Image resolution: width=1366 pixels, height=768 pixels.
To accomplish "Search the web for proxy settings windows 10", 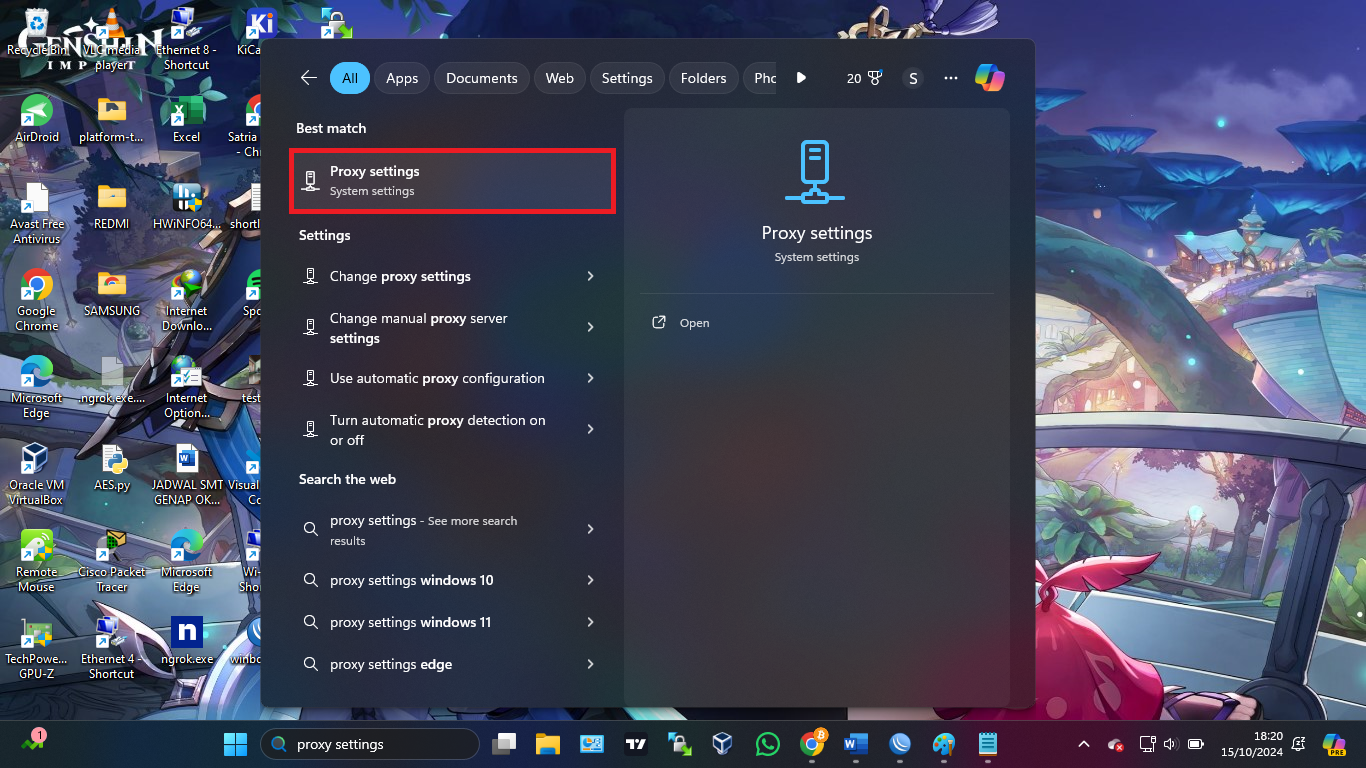I will point(452,580).
